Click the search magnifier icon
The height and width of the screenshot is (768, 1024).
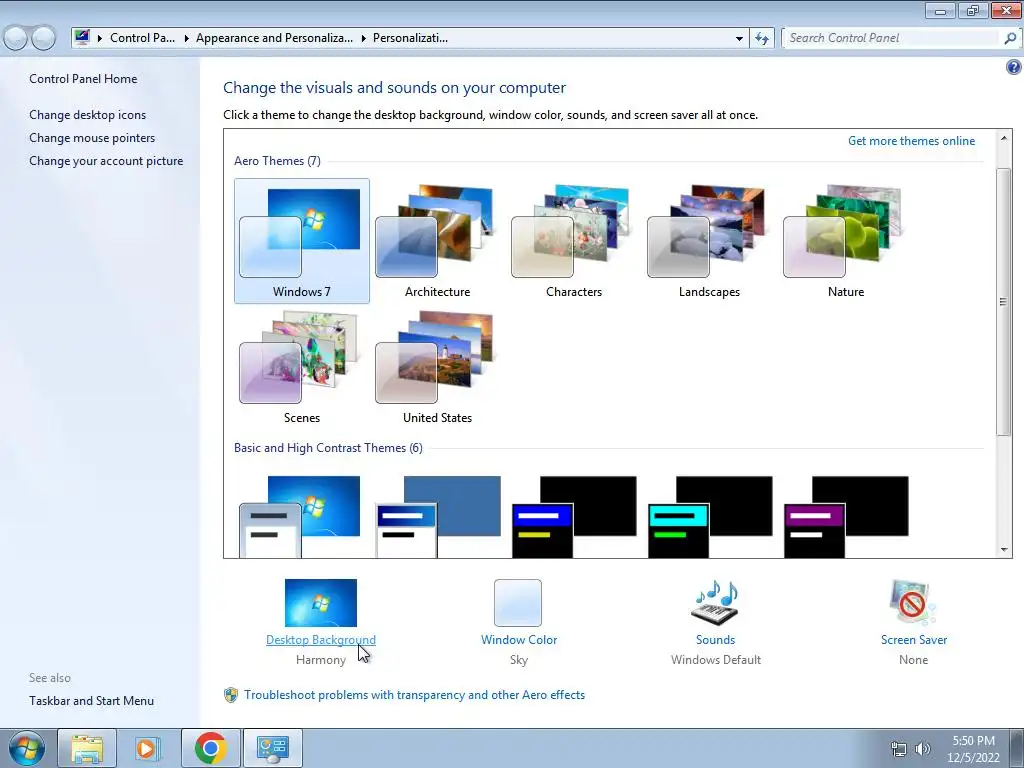tap(1010, 38)
